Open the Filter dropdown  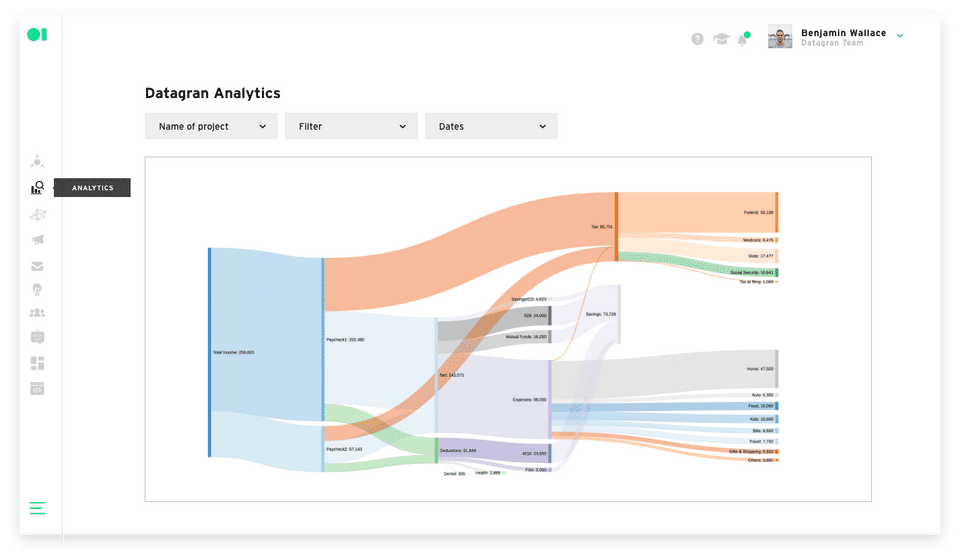click(x=351, y=126)
